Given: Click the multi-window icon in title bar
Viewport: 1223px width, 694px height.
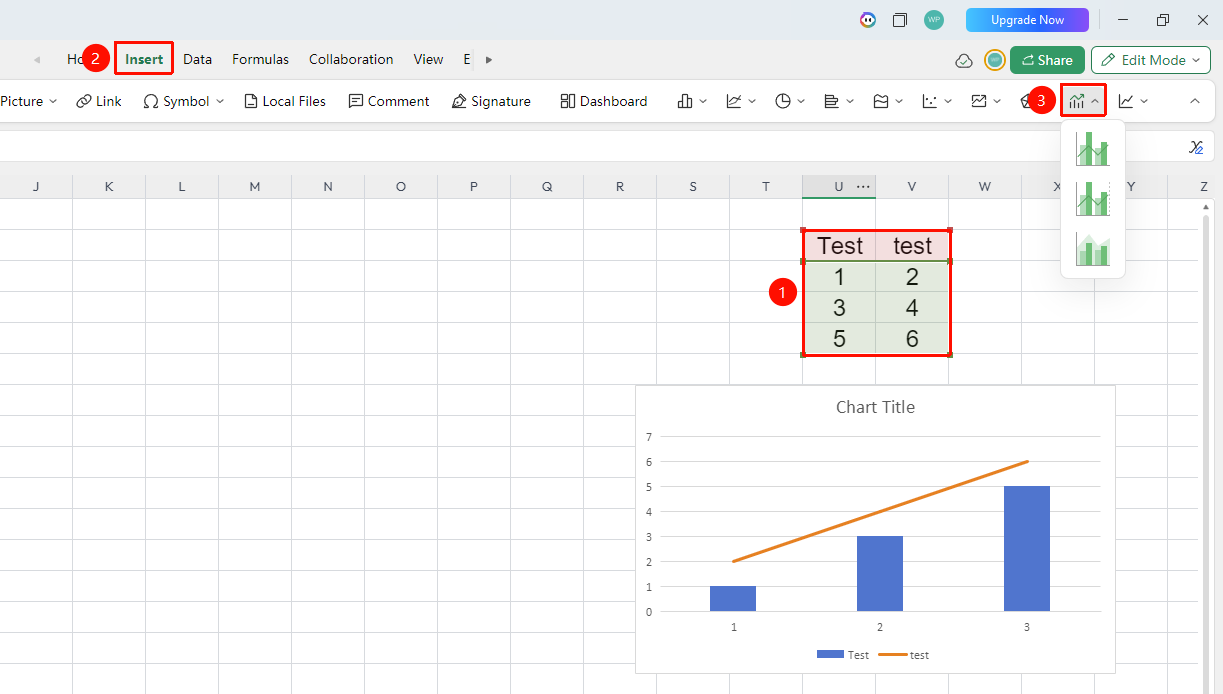Looking at the screenshot, I should [x=900, y=20].
